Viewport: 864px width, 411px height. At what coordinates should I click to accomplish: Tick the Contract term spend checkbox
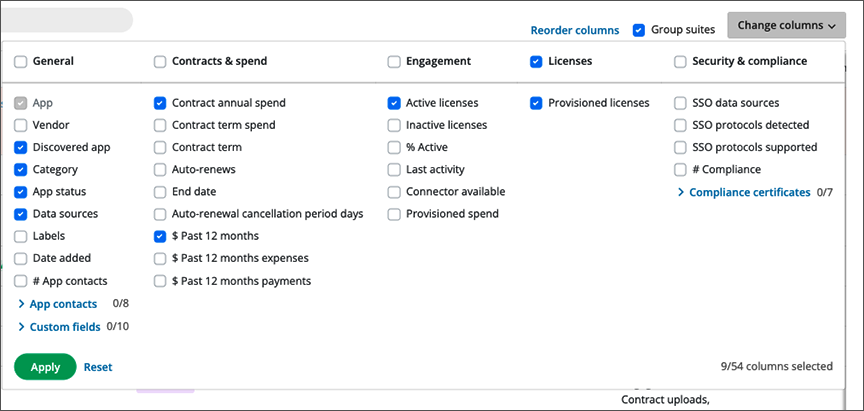click(160, 125)
